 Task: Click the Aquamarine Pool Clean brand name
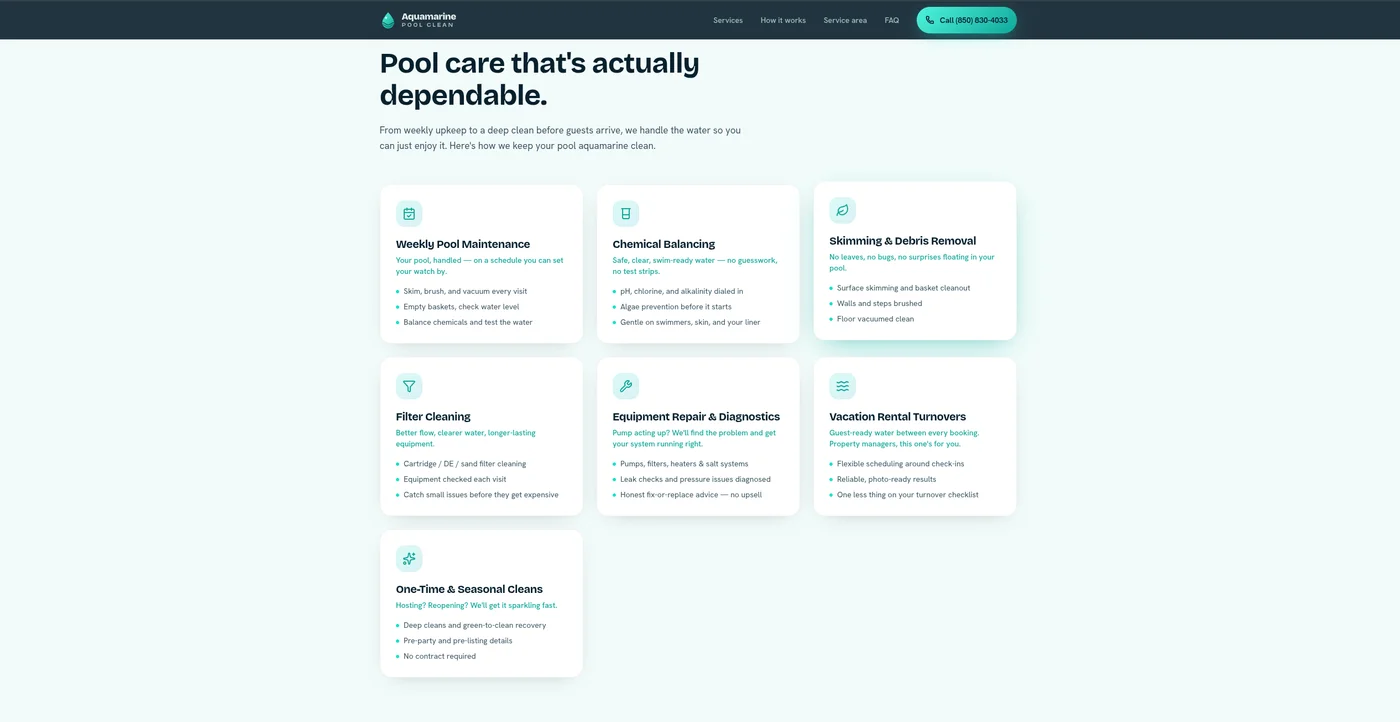coord(429,20)
